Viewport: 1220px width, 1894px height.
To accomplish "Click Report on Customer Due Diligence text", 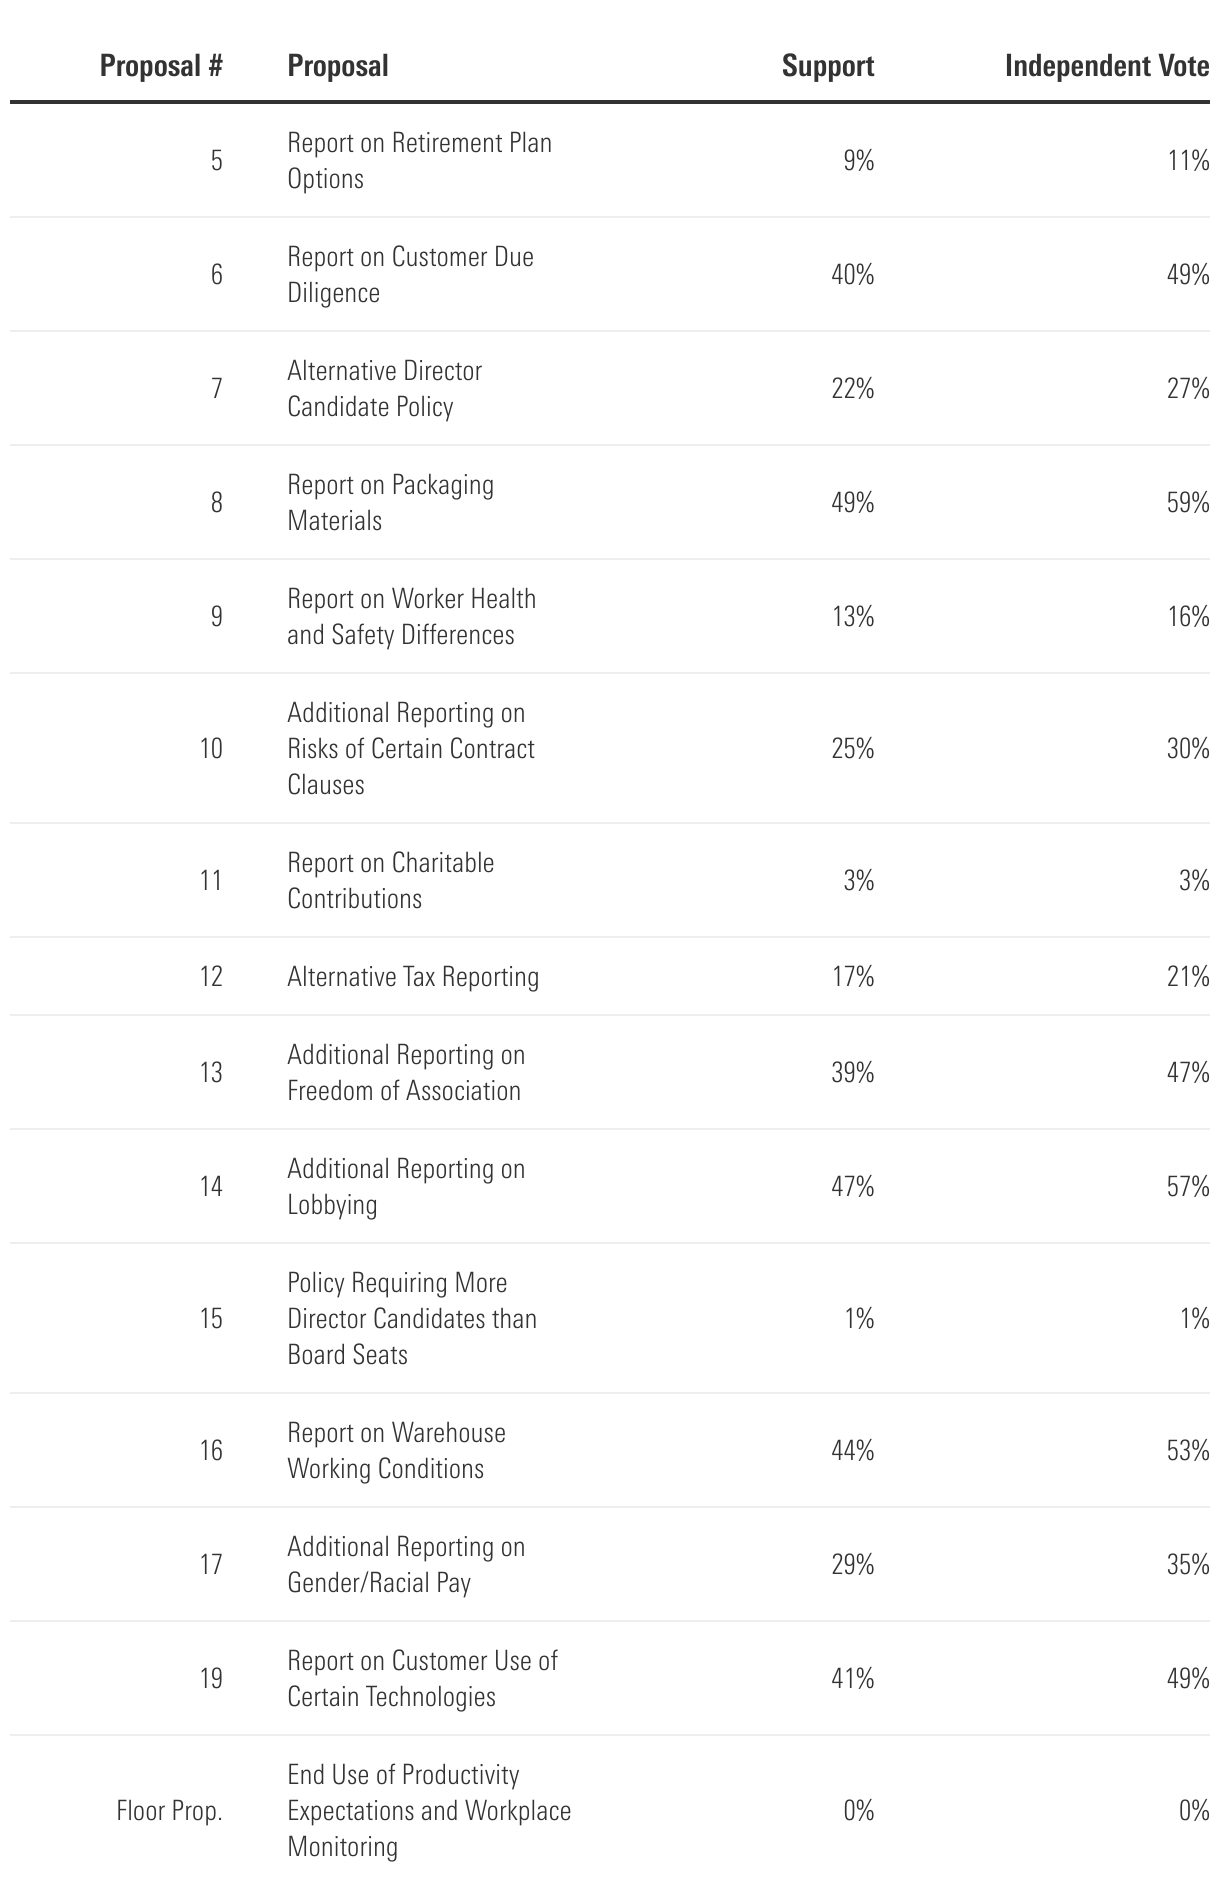I will click(411, 275).
